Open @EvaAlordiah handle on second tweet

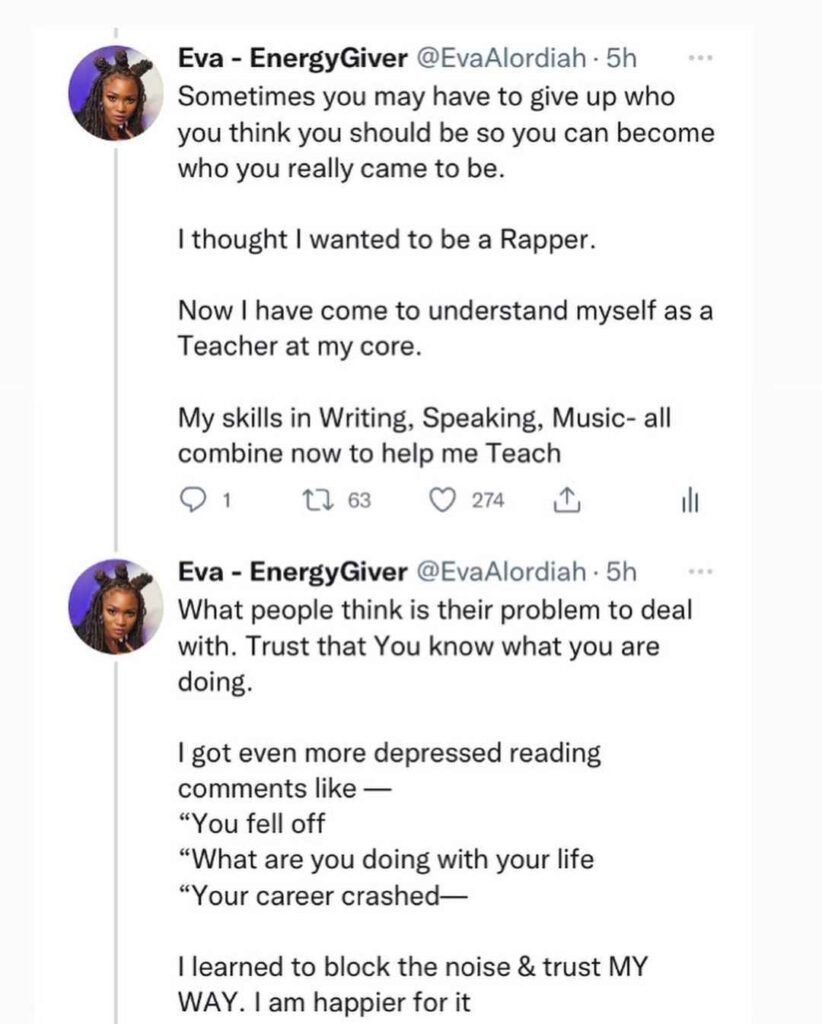pos(500,572)
